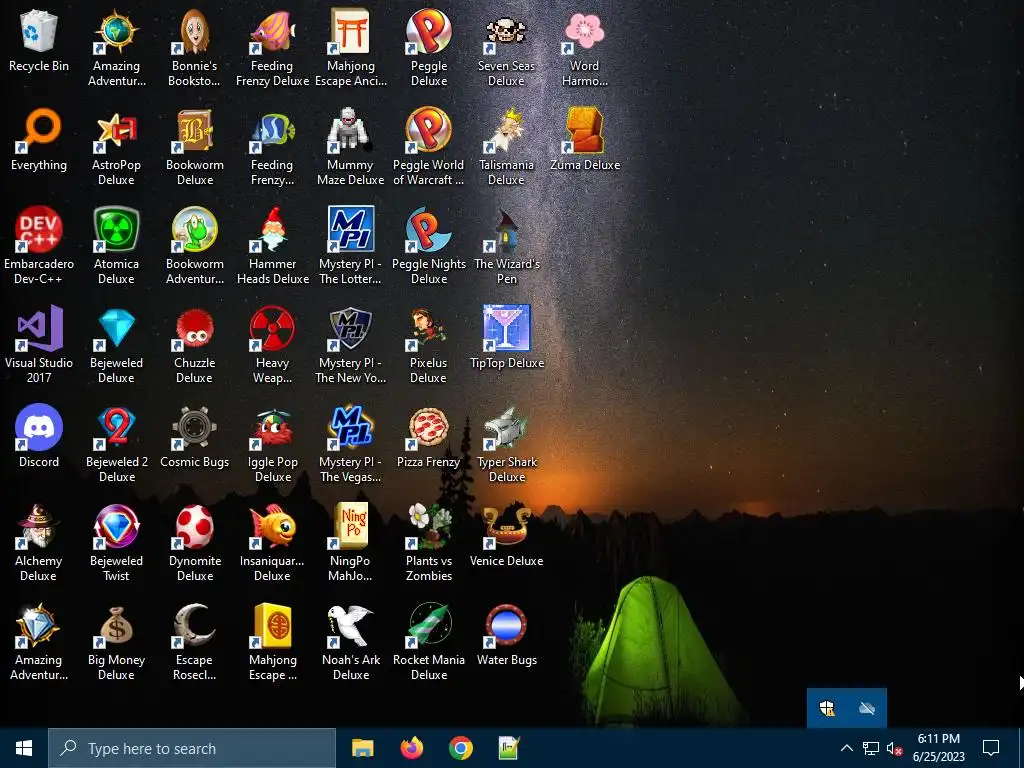This screenshot has height=768, width=1024.
Task: Open the Discord desktop shortcut
Action: (39, 427)
